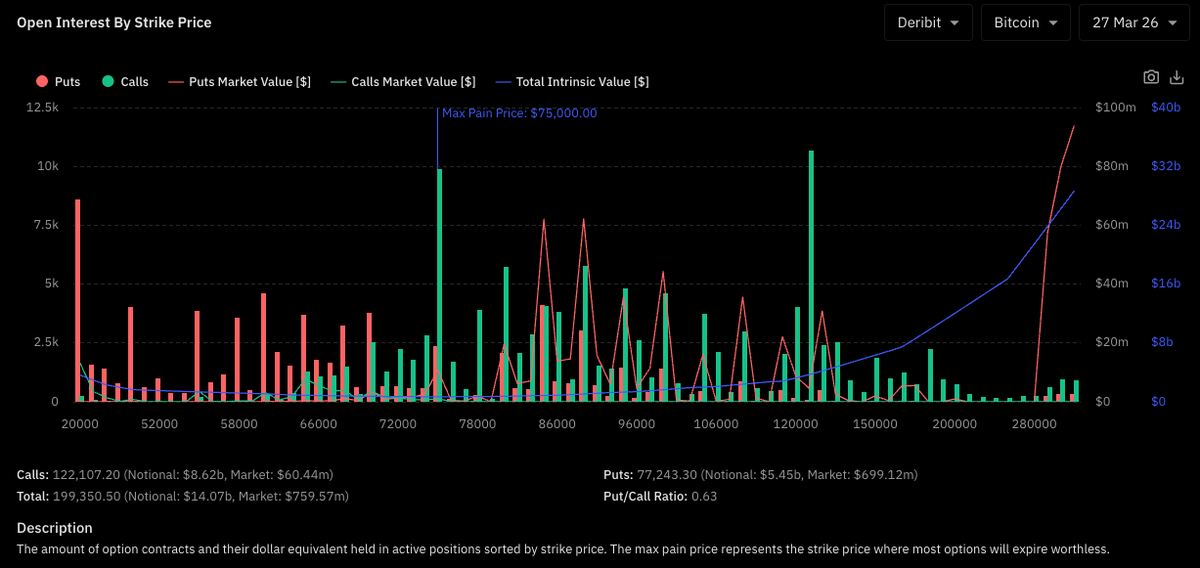Click the red put bar at strike 20000
1200x568 pixels.
tap(77, 300)
